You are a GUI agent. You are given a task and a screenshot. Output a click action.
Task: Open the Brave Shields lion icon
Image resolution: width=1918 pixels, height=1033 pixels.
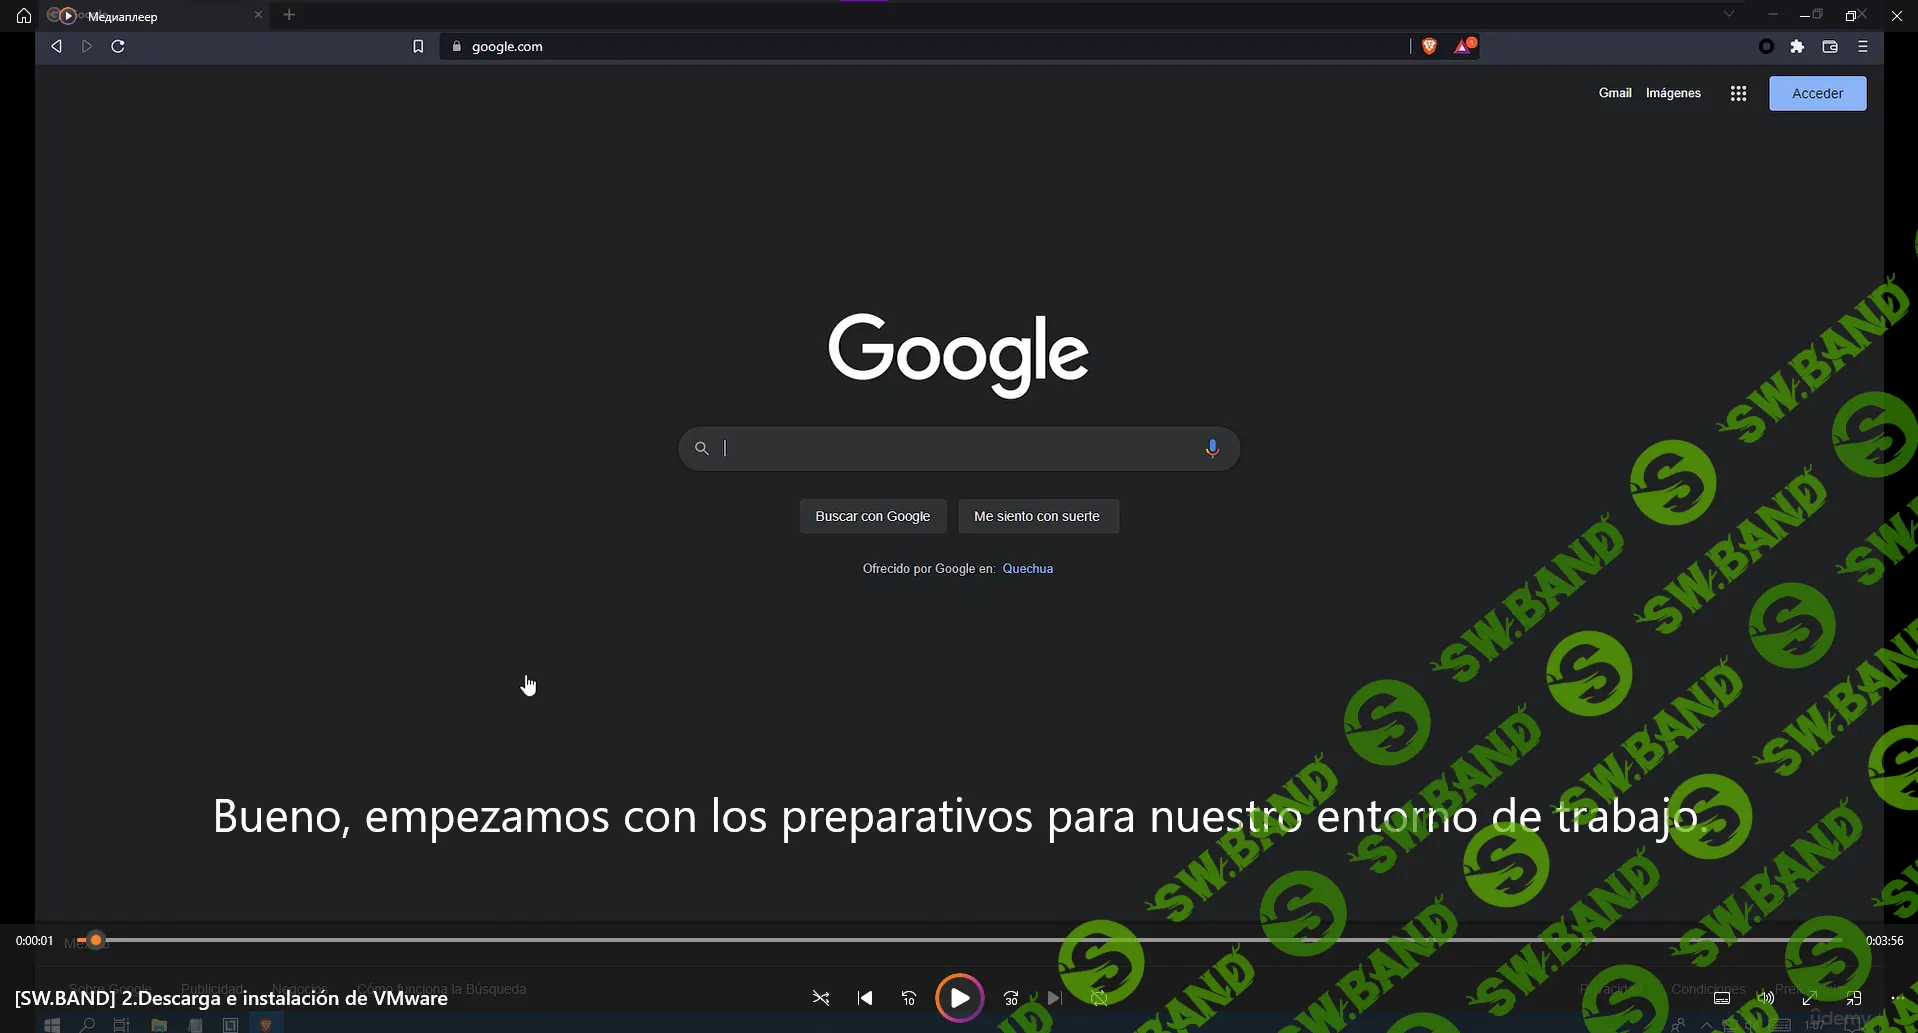[x=1429, y=46]
